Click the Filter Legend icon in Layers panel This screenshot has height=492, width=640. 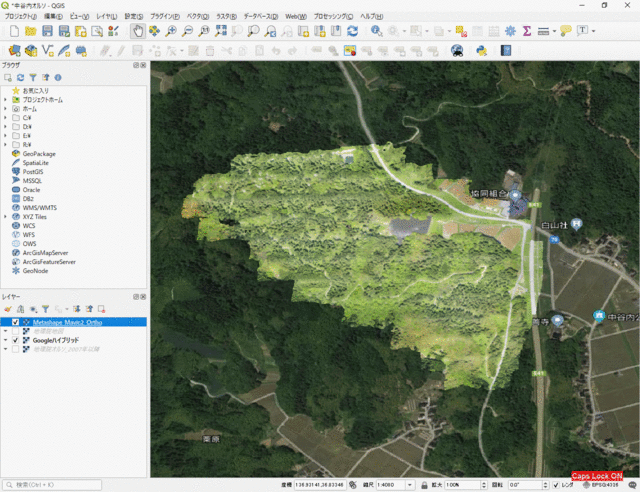pyautogui.click(x=46, y=309)
